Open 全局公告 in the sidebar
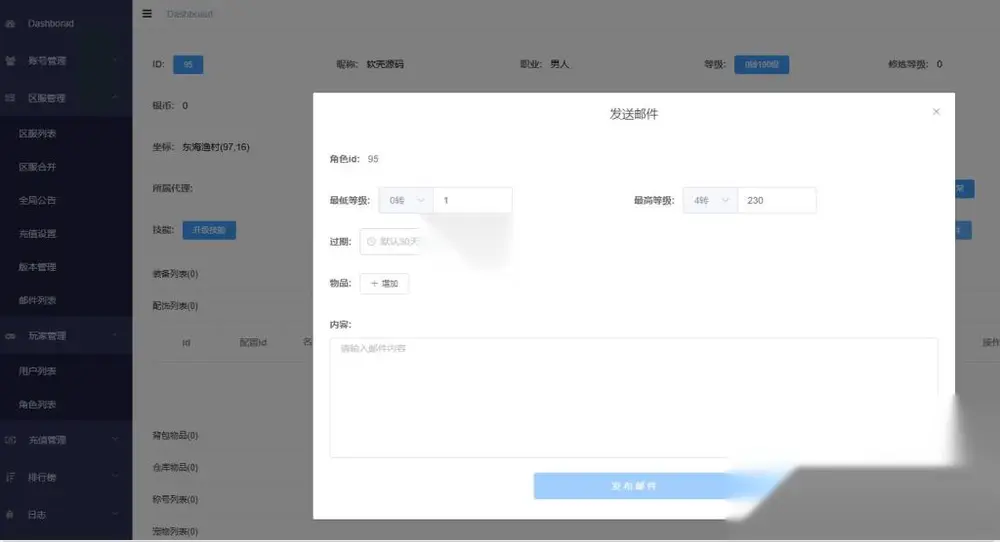This screenshot has height=542, width=1000. pos(37,200)
